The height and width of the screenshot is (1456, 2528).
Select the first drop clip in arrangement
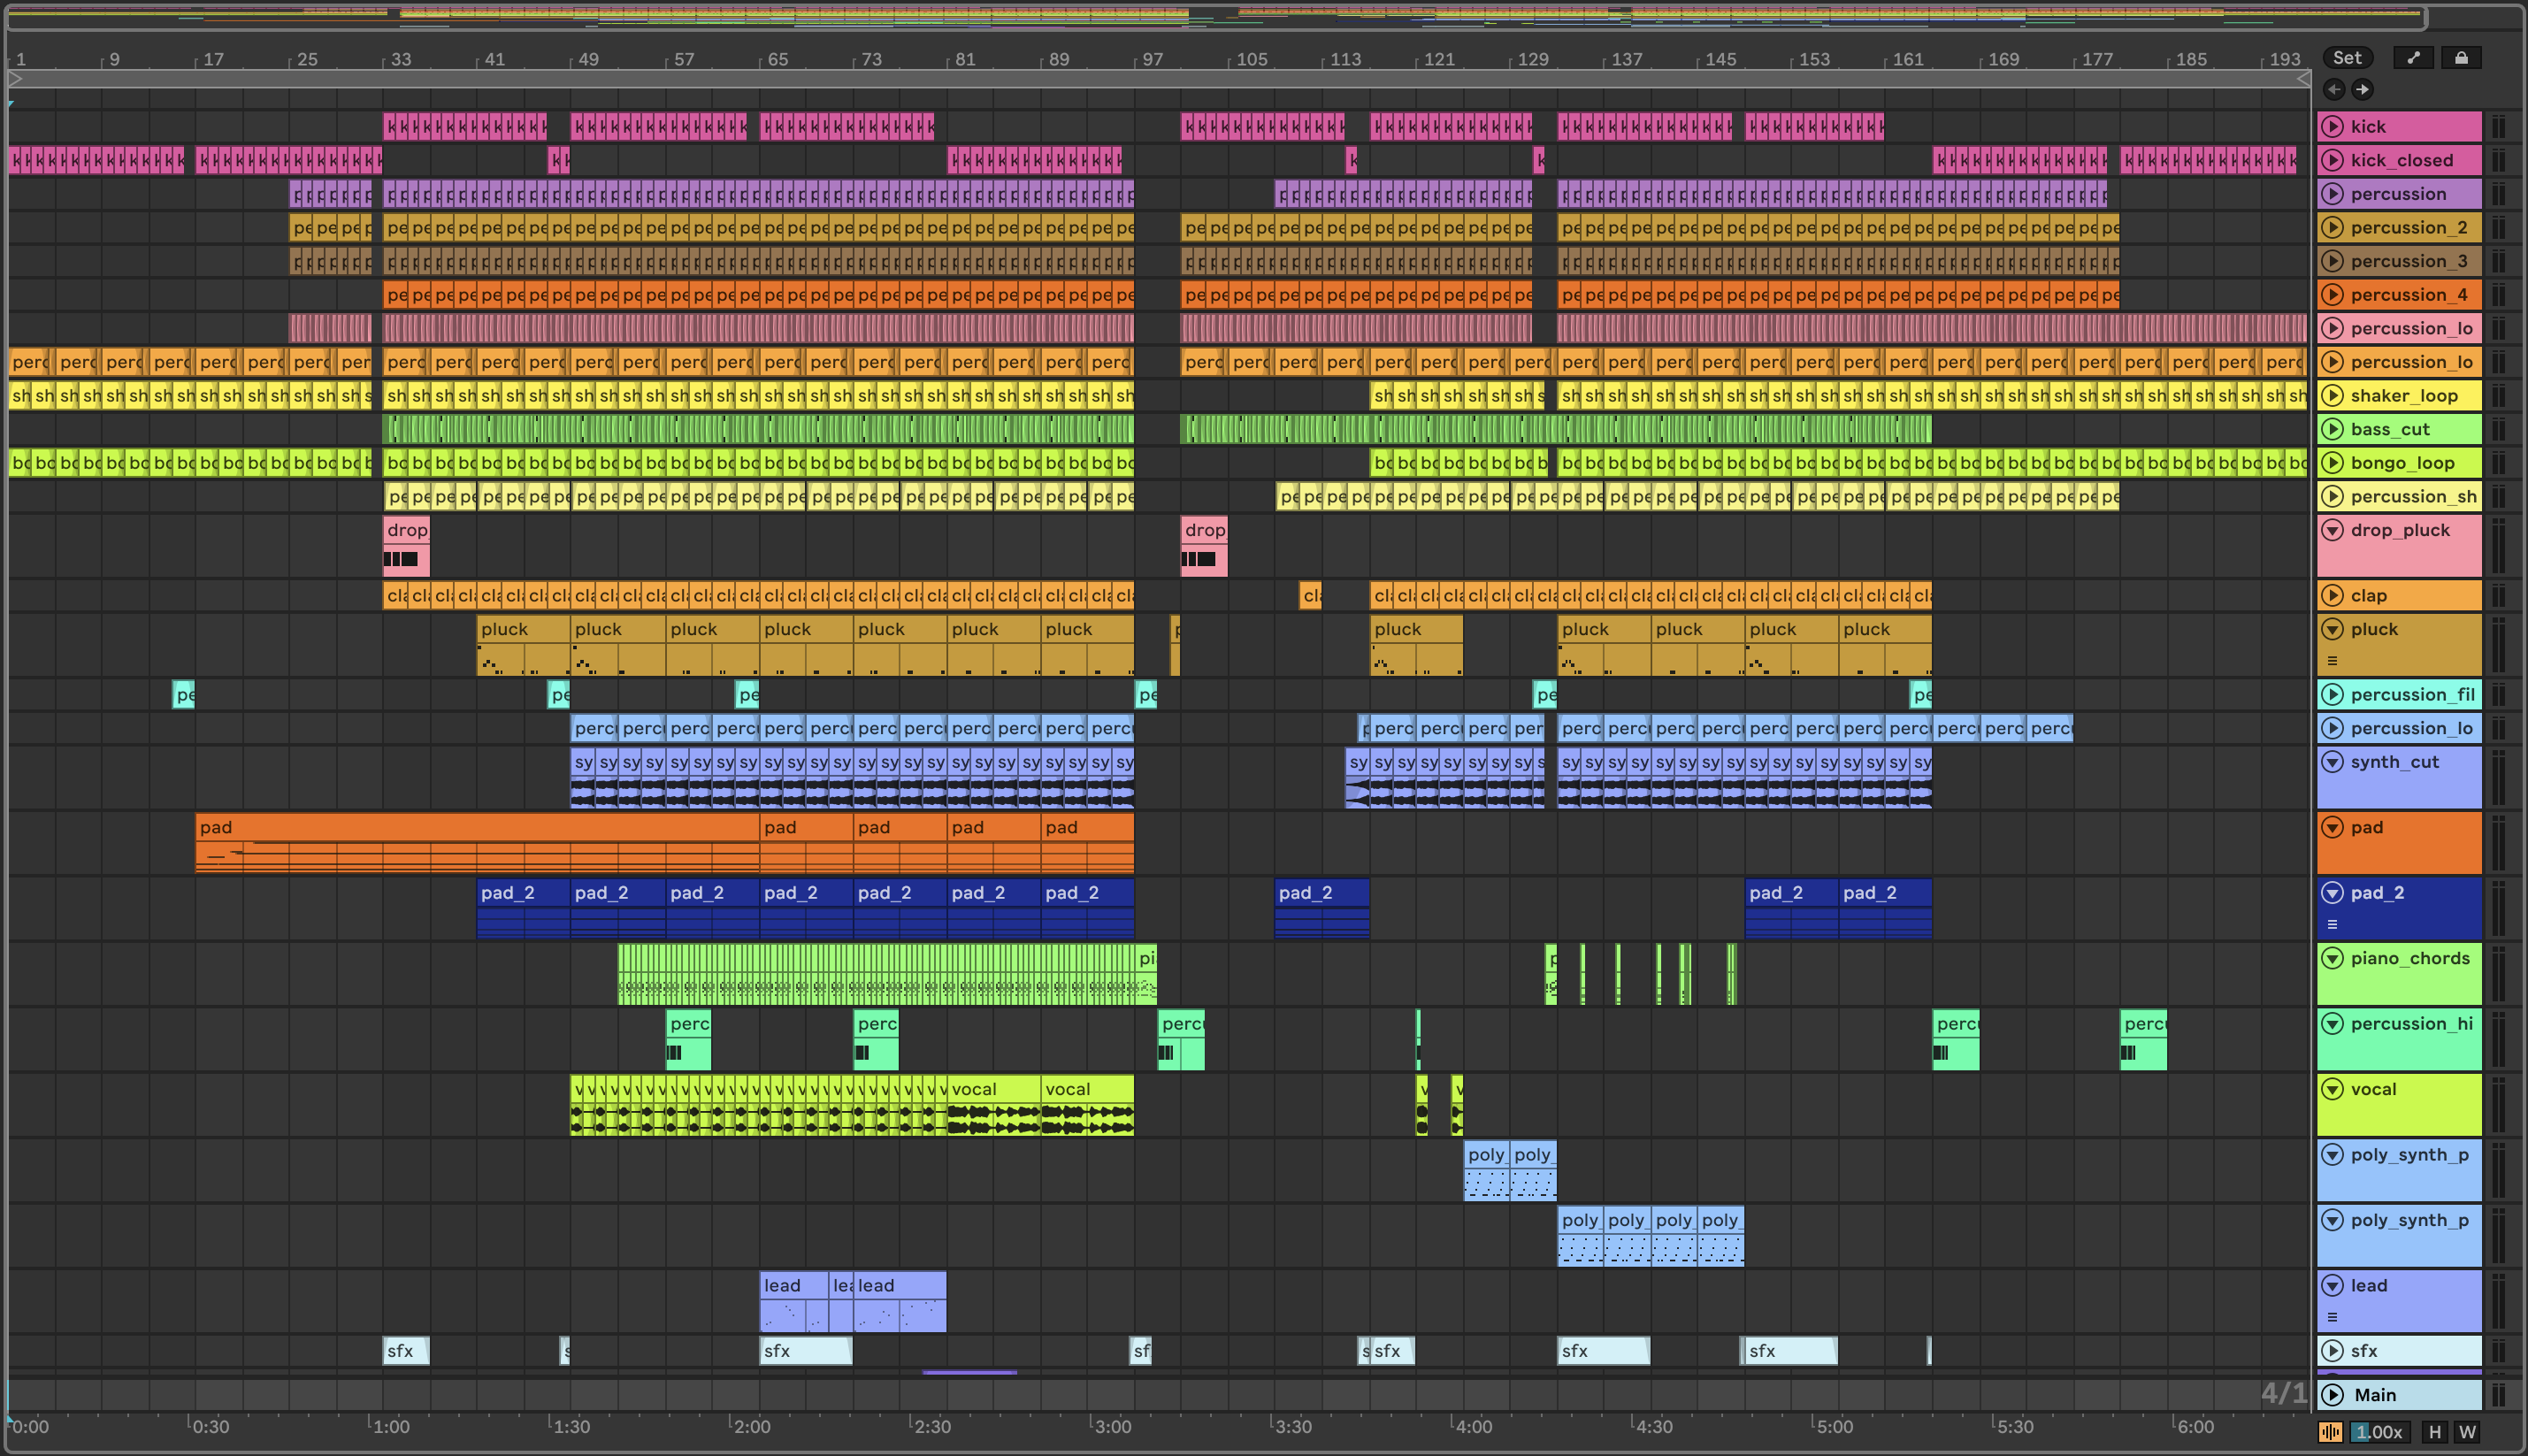[x=406, y=530]
